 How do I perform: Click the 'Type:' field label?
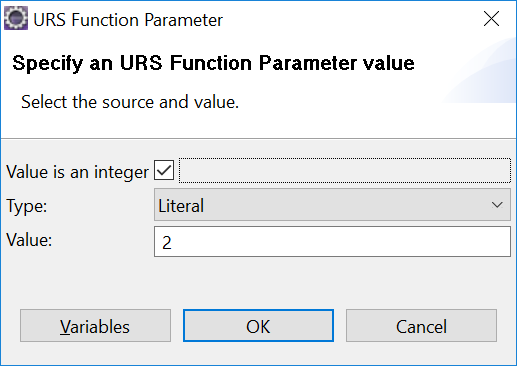click(x=27, y=206)
